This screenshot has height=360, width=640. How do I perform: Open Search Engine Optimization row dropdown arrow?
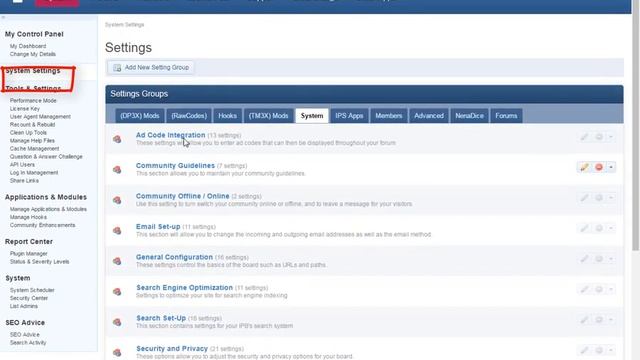point(611,289)
